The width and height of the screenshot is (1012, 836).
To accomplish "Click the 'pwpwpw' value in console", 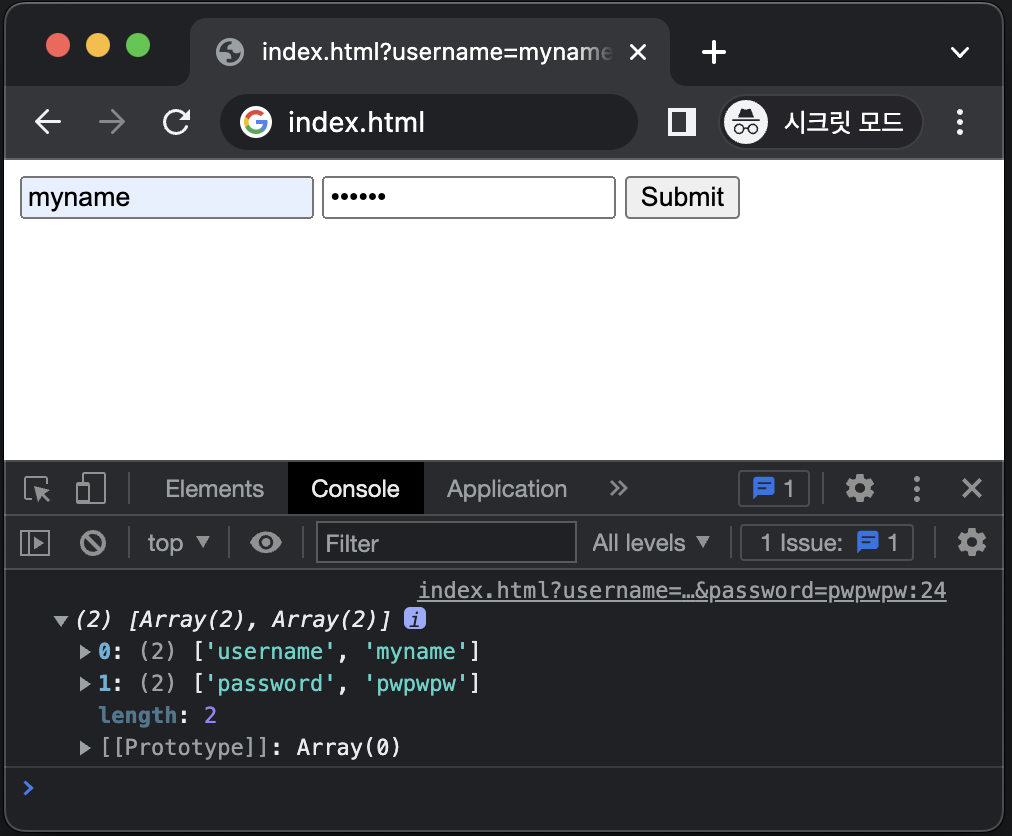I will click(416, 684).
